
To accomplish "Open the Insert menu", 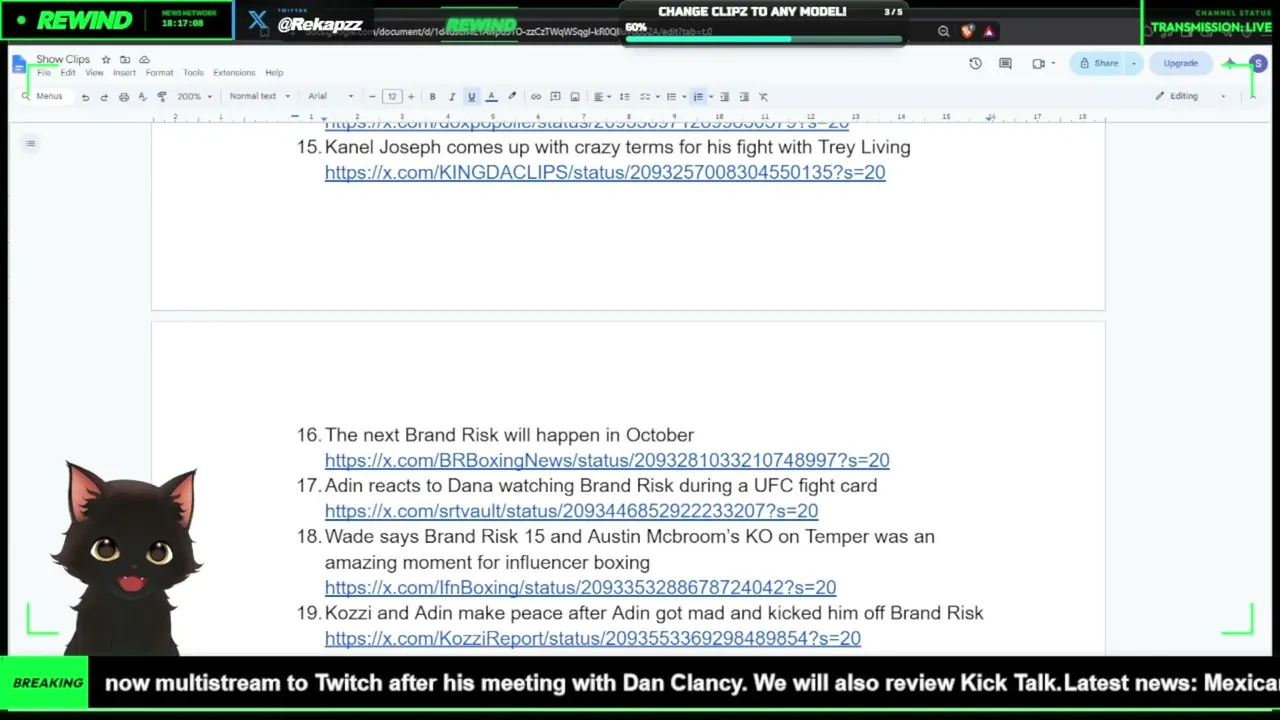I will [x=124, y=73].
